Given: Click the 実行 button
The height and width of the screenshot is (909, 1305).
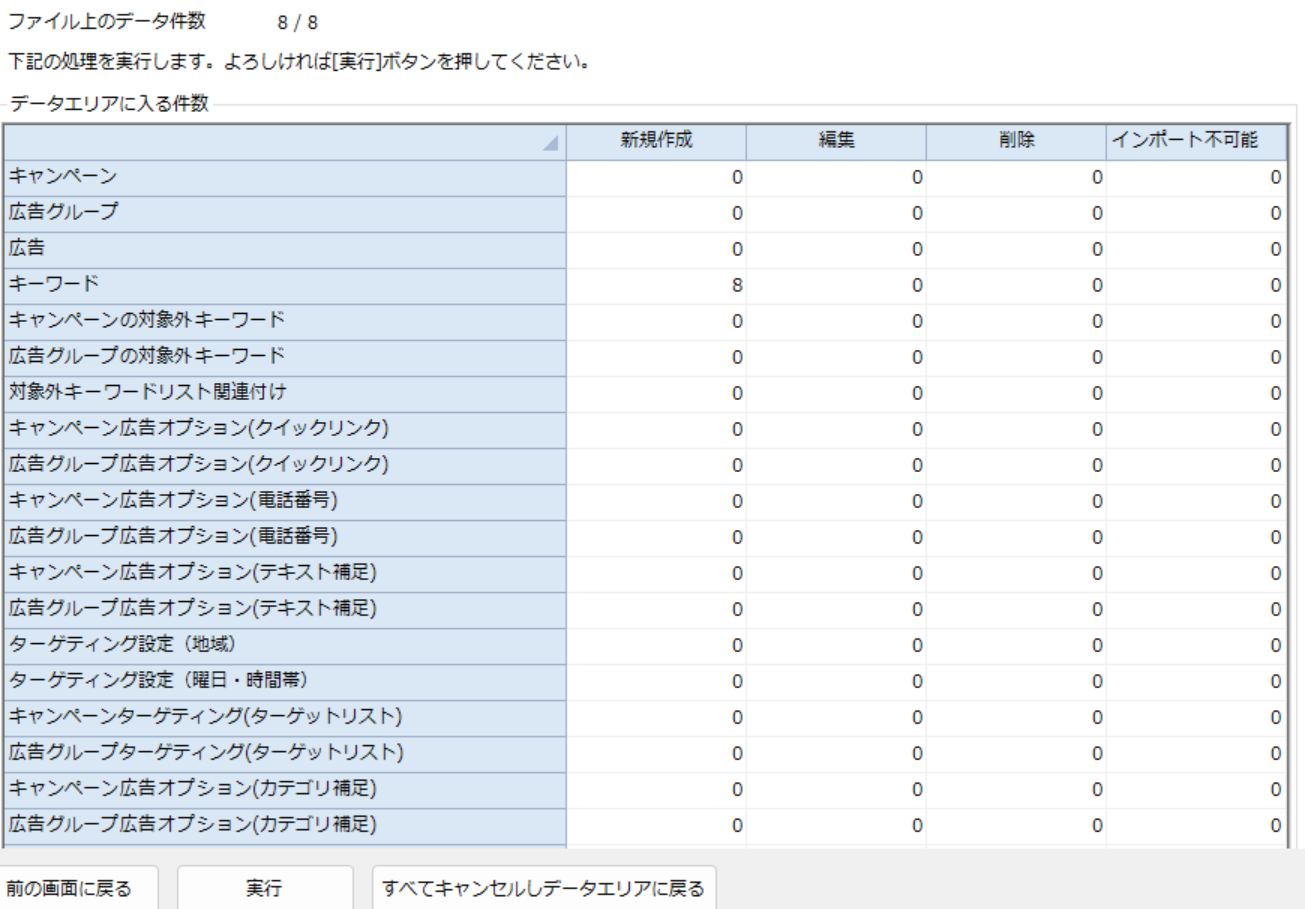Looking at the screenshot, I should coord(264,888).
